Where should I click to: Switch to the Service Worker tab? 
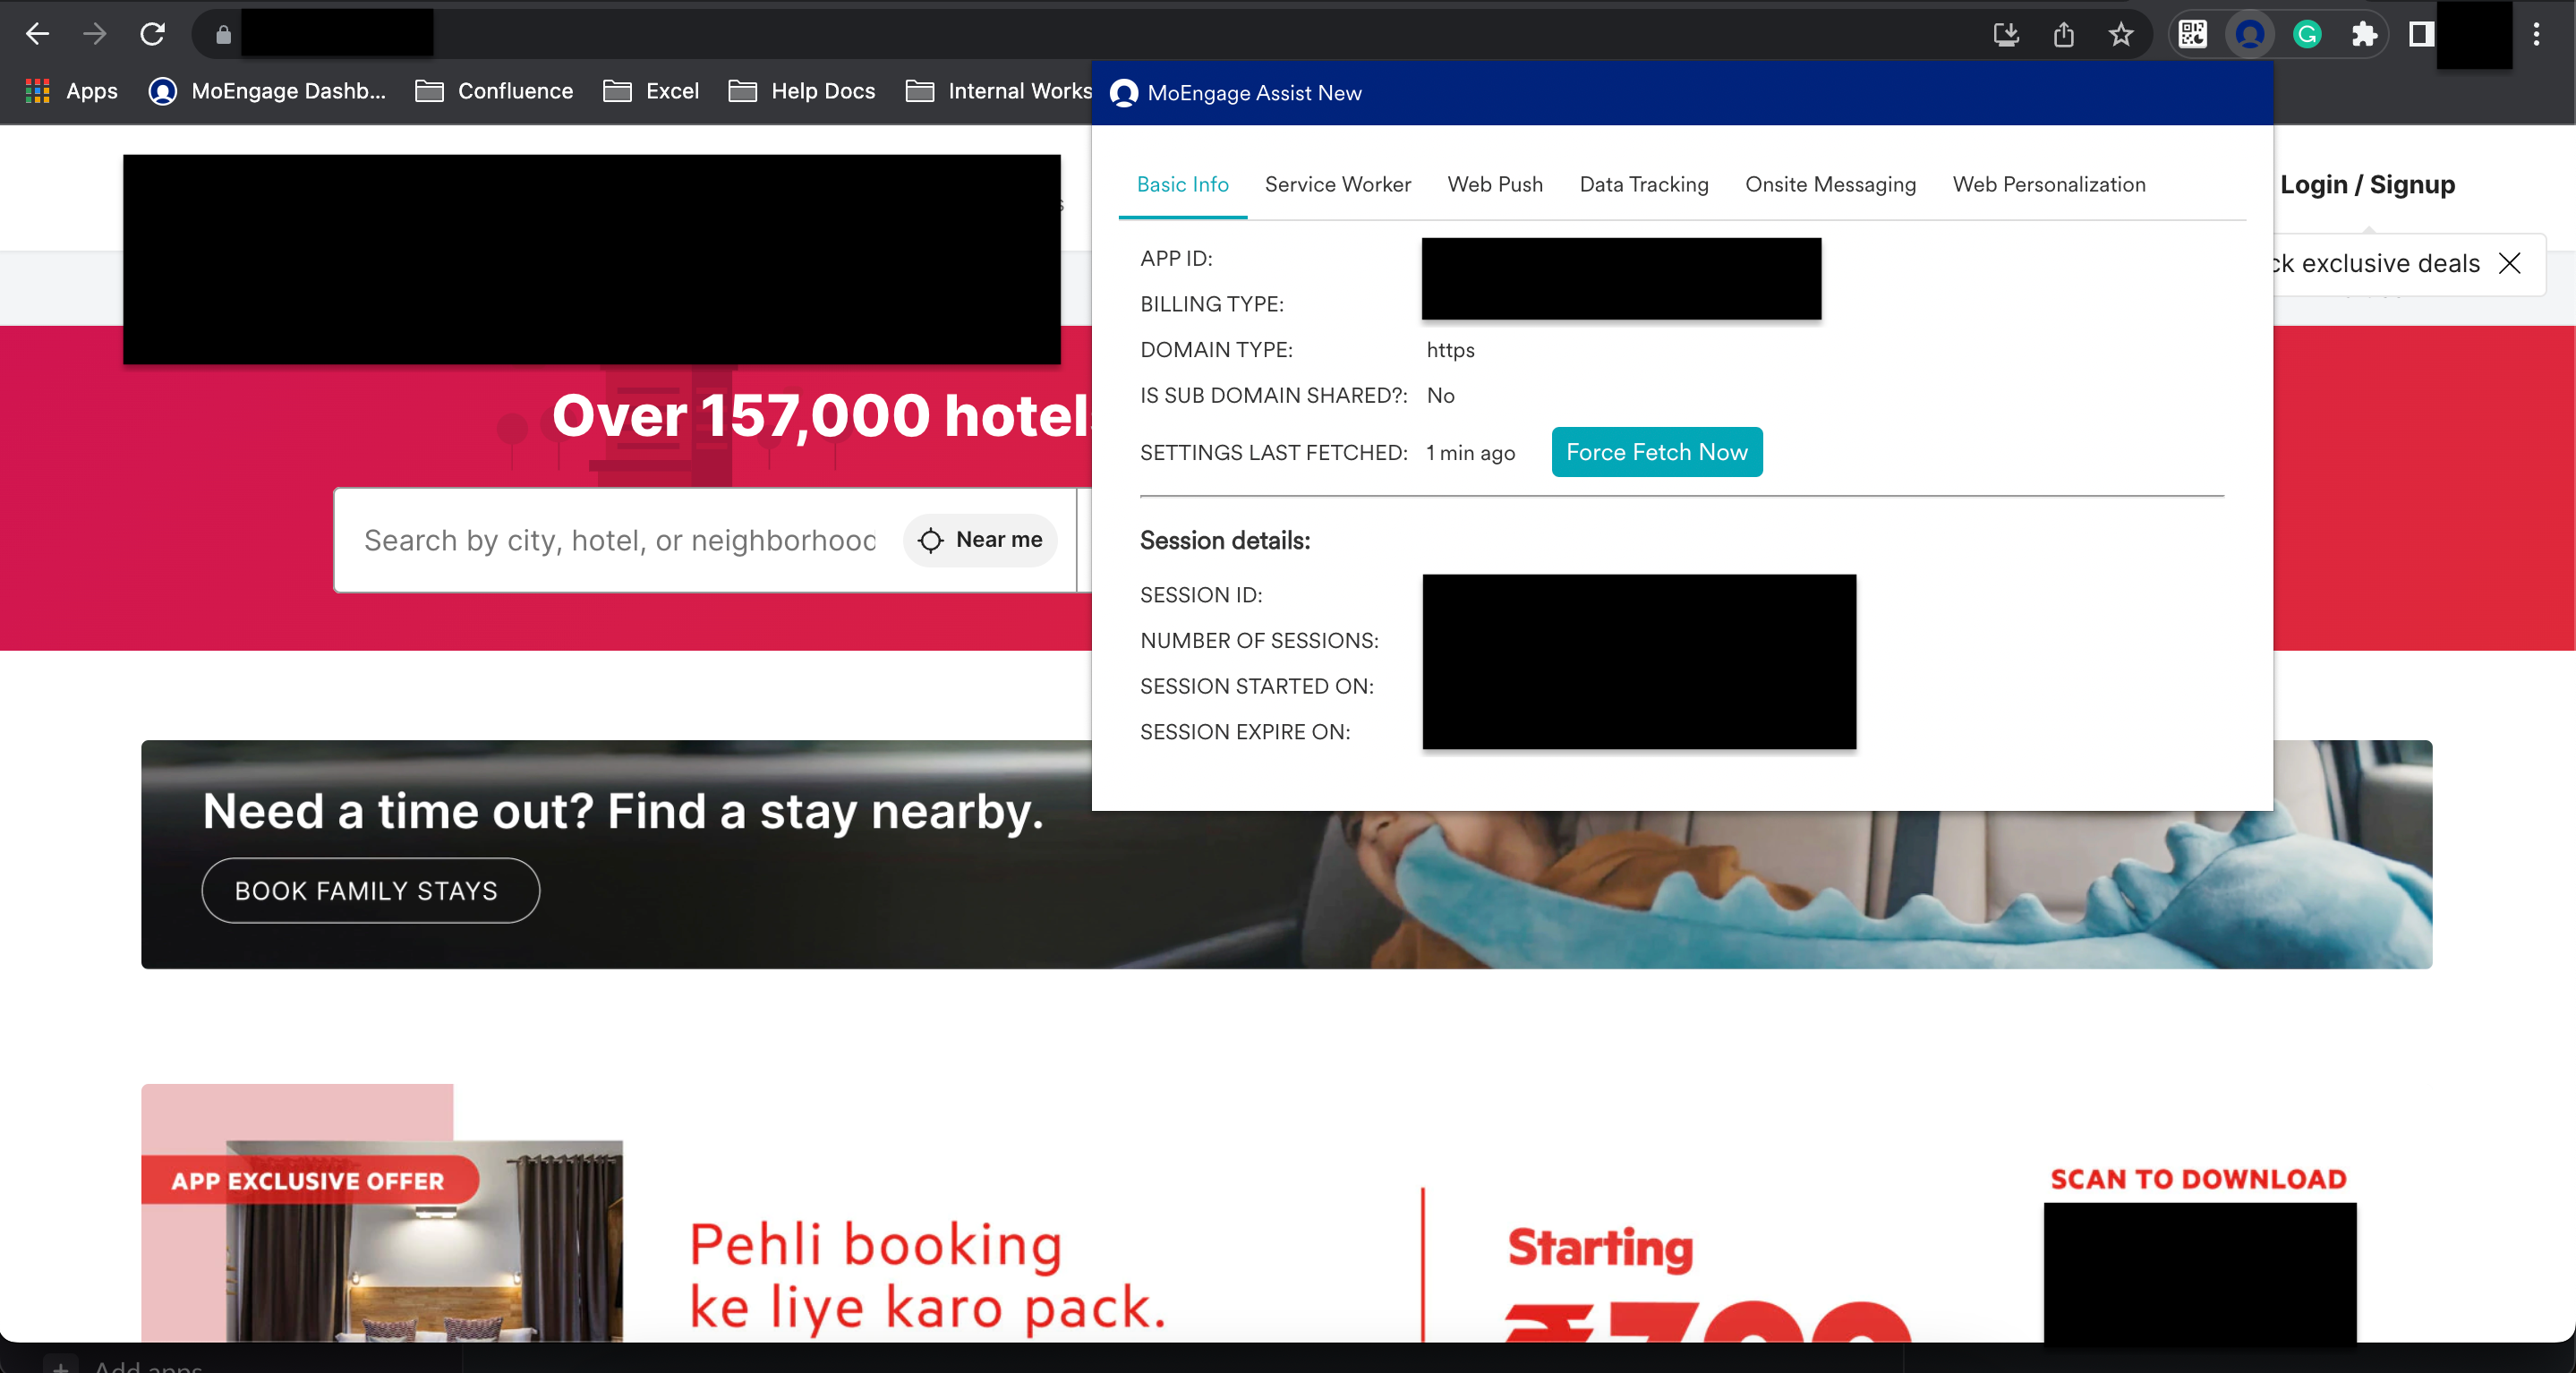(x=1338, y=185)
